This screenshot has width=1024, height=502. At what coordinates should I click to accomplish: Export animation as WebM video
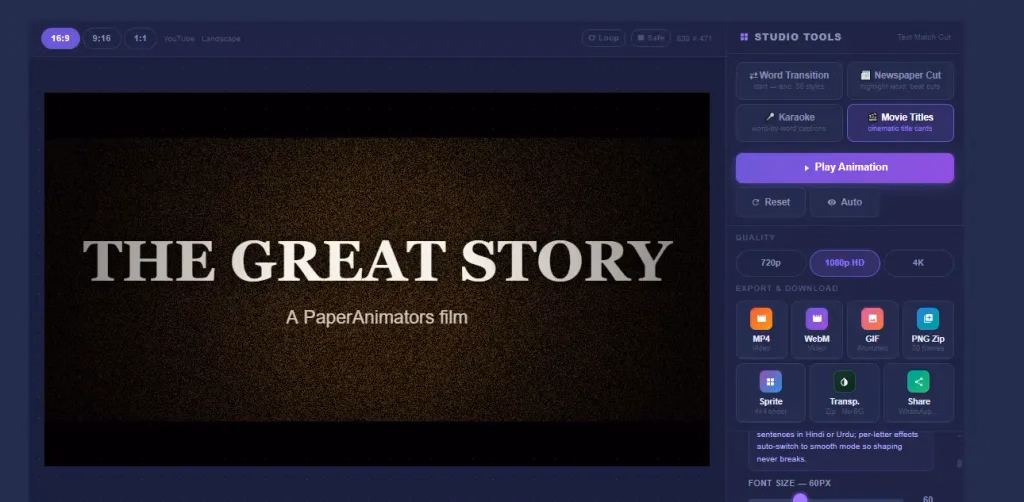click(816, 330)
